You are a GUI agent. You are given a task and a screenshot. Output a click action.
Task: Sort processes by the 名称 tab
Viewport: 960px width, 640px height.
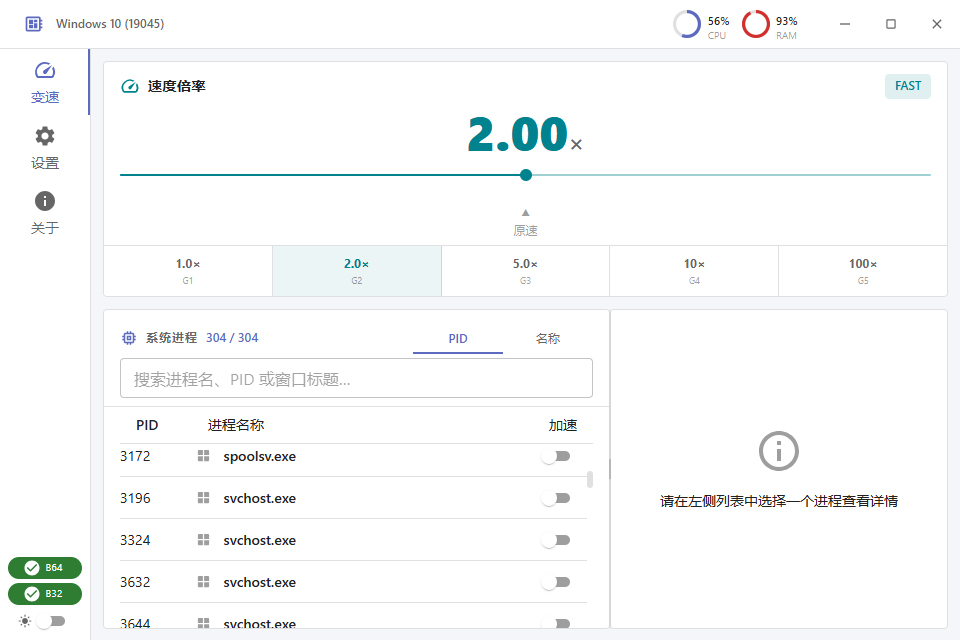coord(548,339)
